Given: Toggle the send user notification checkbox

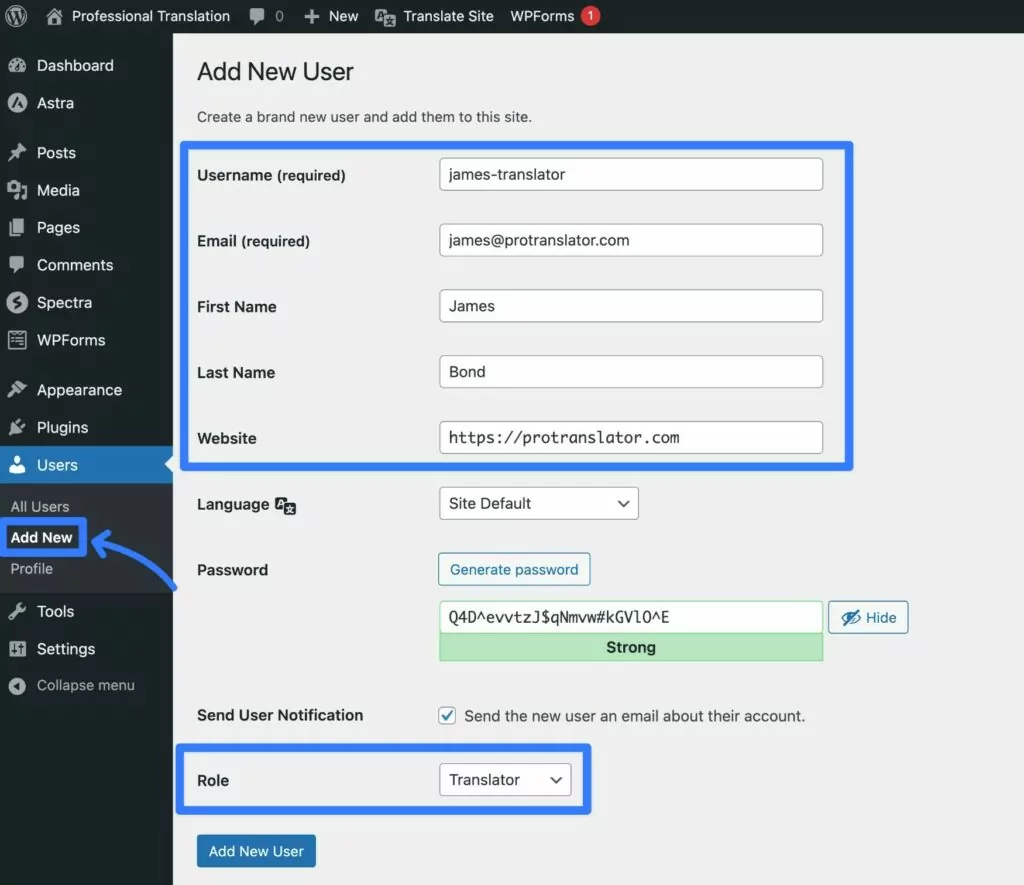Looking at the screenshot, I should tap(447, 715).
